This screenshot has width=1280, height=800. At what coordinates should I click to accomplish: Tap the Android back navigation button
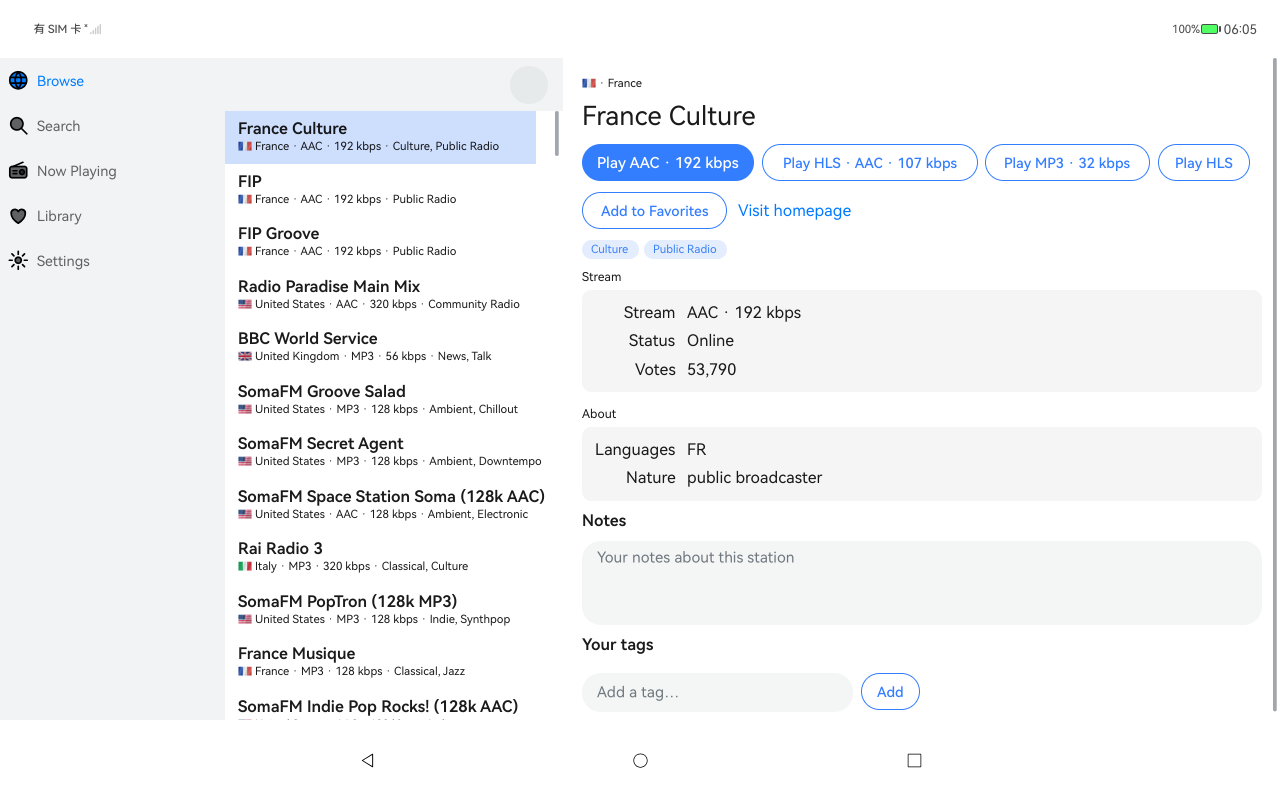pos(367,760)
